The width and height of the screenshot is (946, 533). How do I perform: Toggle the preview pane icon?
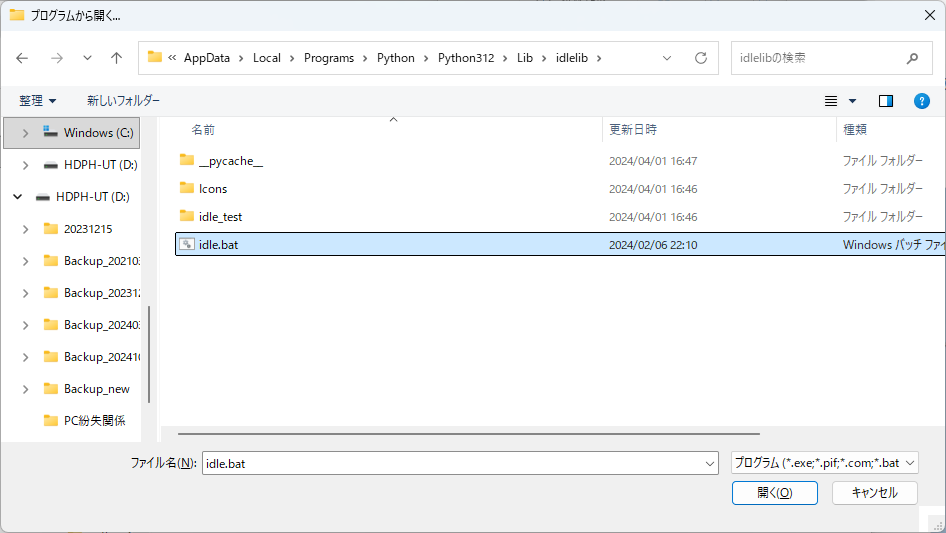pyautogui.click(x=885, y=101)
